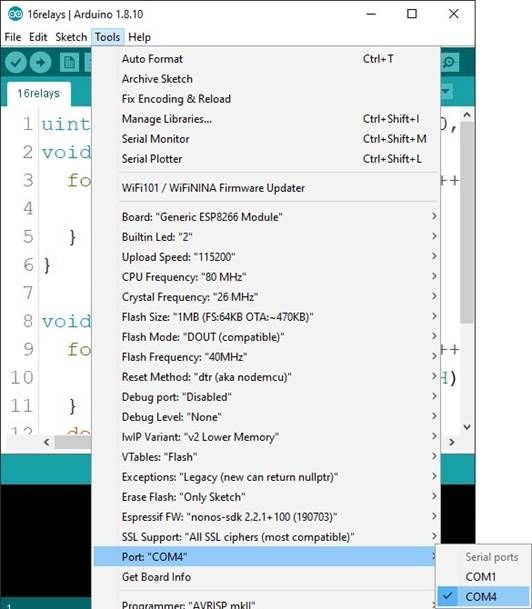Click line number 5 in editor
Viewport: 532px width, 609px height.
[28, 237]
